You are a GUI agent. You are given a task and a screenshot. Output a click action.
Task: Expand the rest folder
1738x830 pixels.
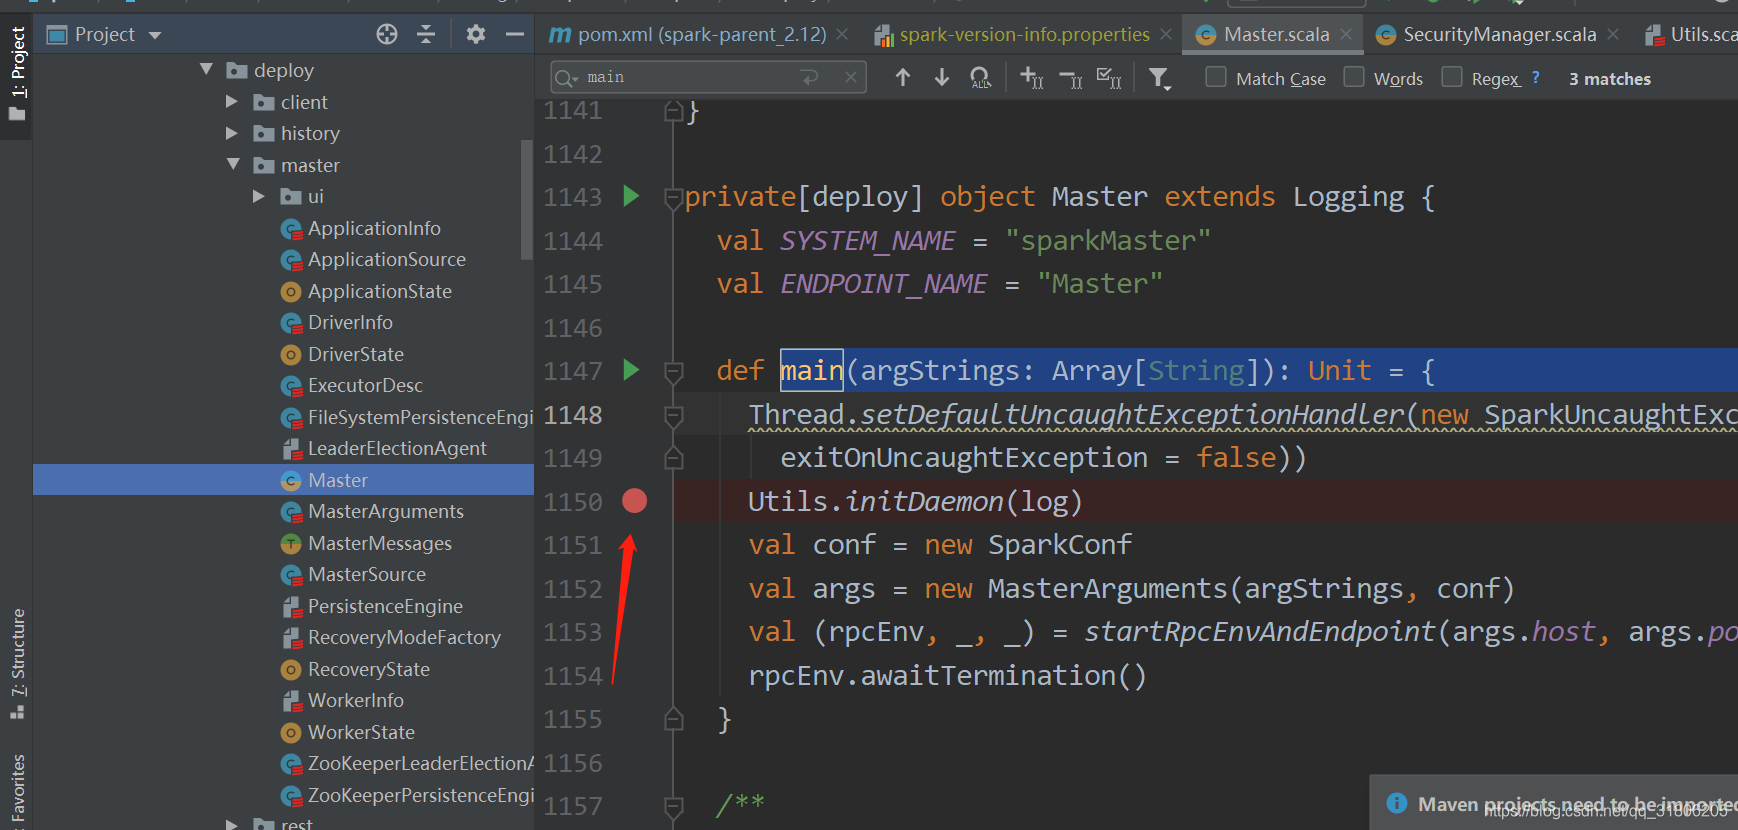coord(232,825)
